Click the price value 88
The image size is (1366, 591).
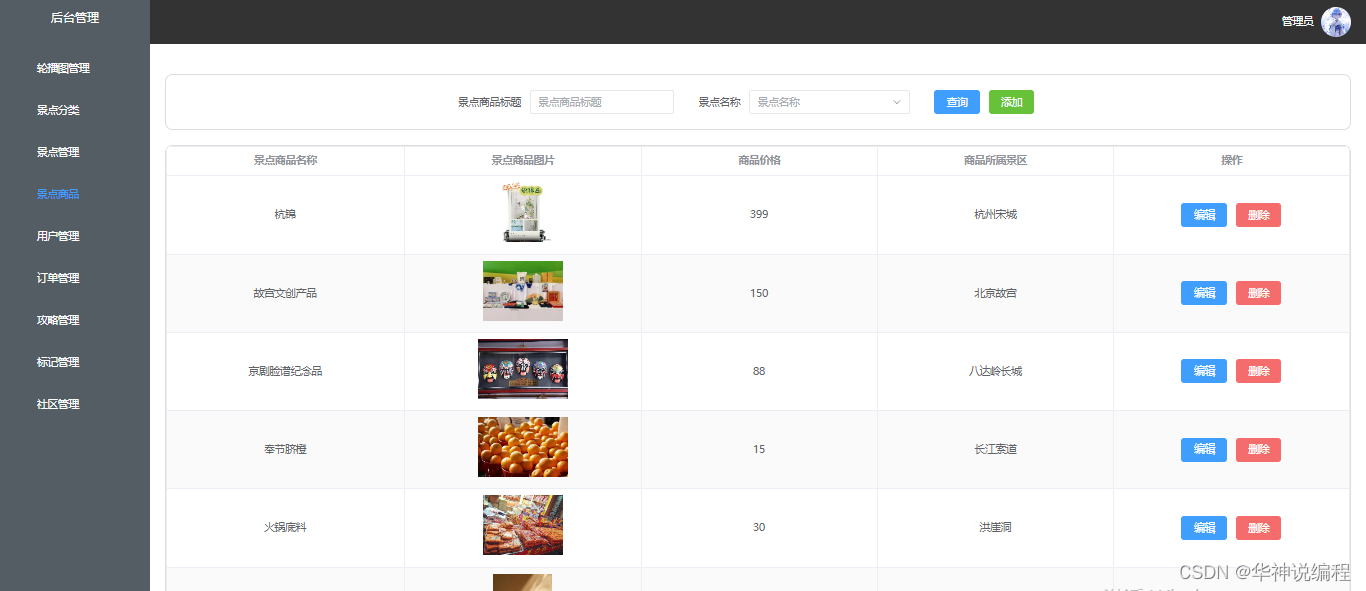click(x=759, y=371)
